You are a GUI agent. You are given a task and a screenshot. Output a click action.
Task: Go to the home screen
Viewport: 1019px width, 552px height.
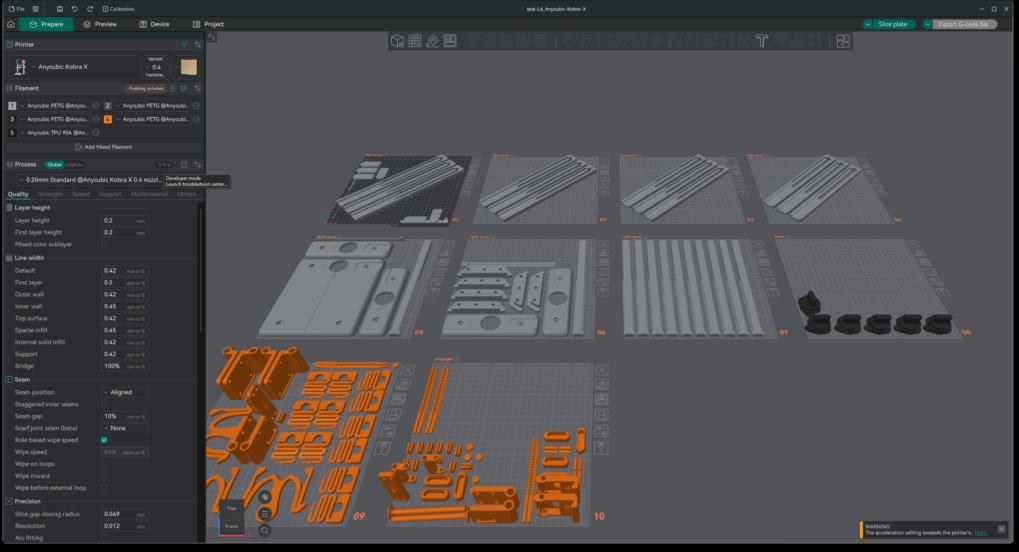click(10, 24)
